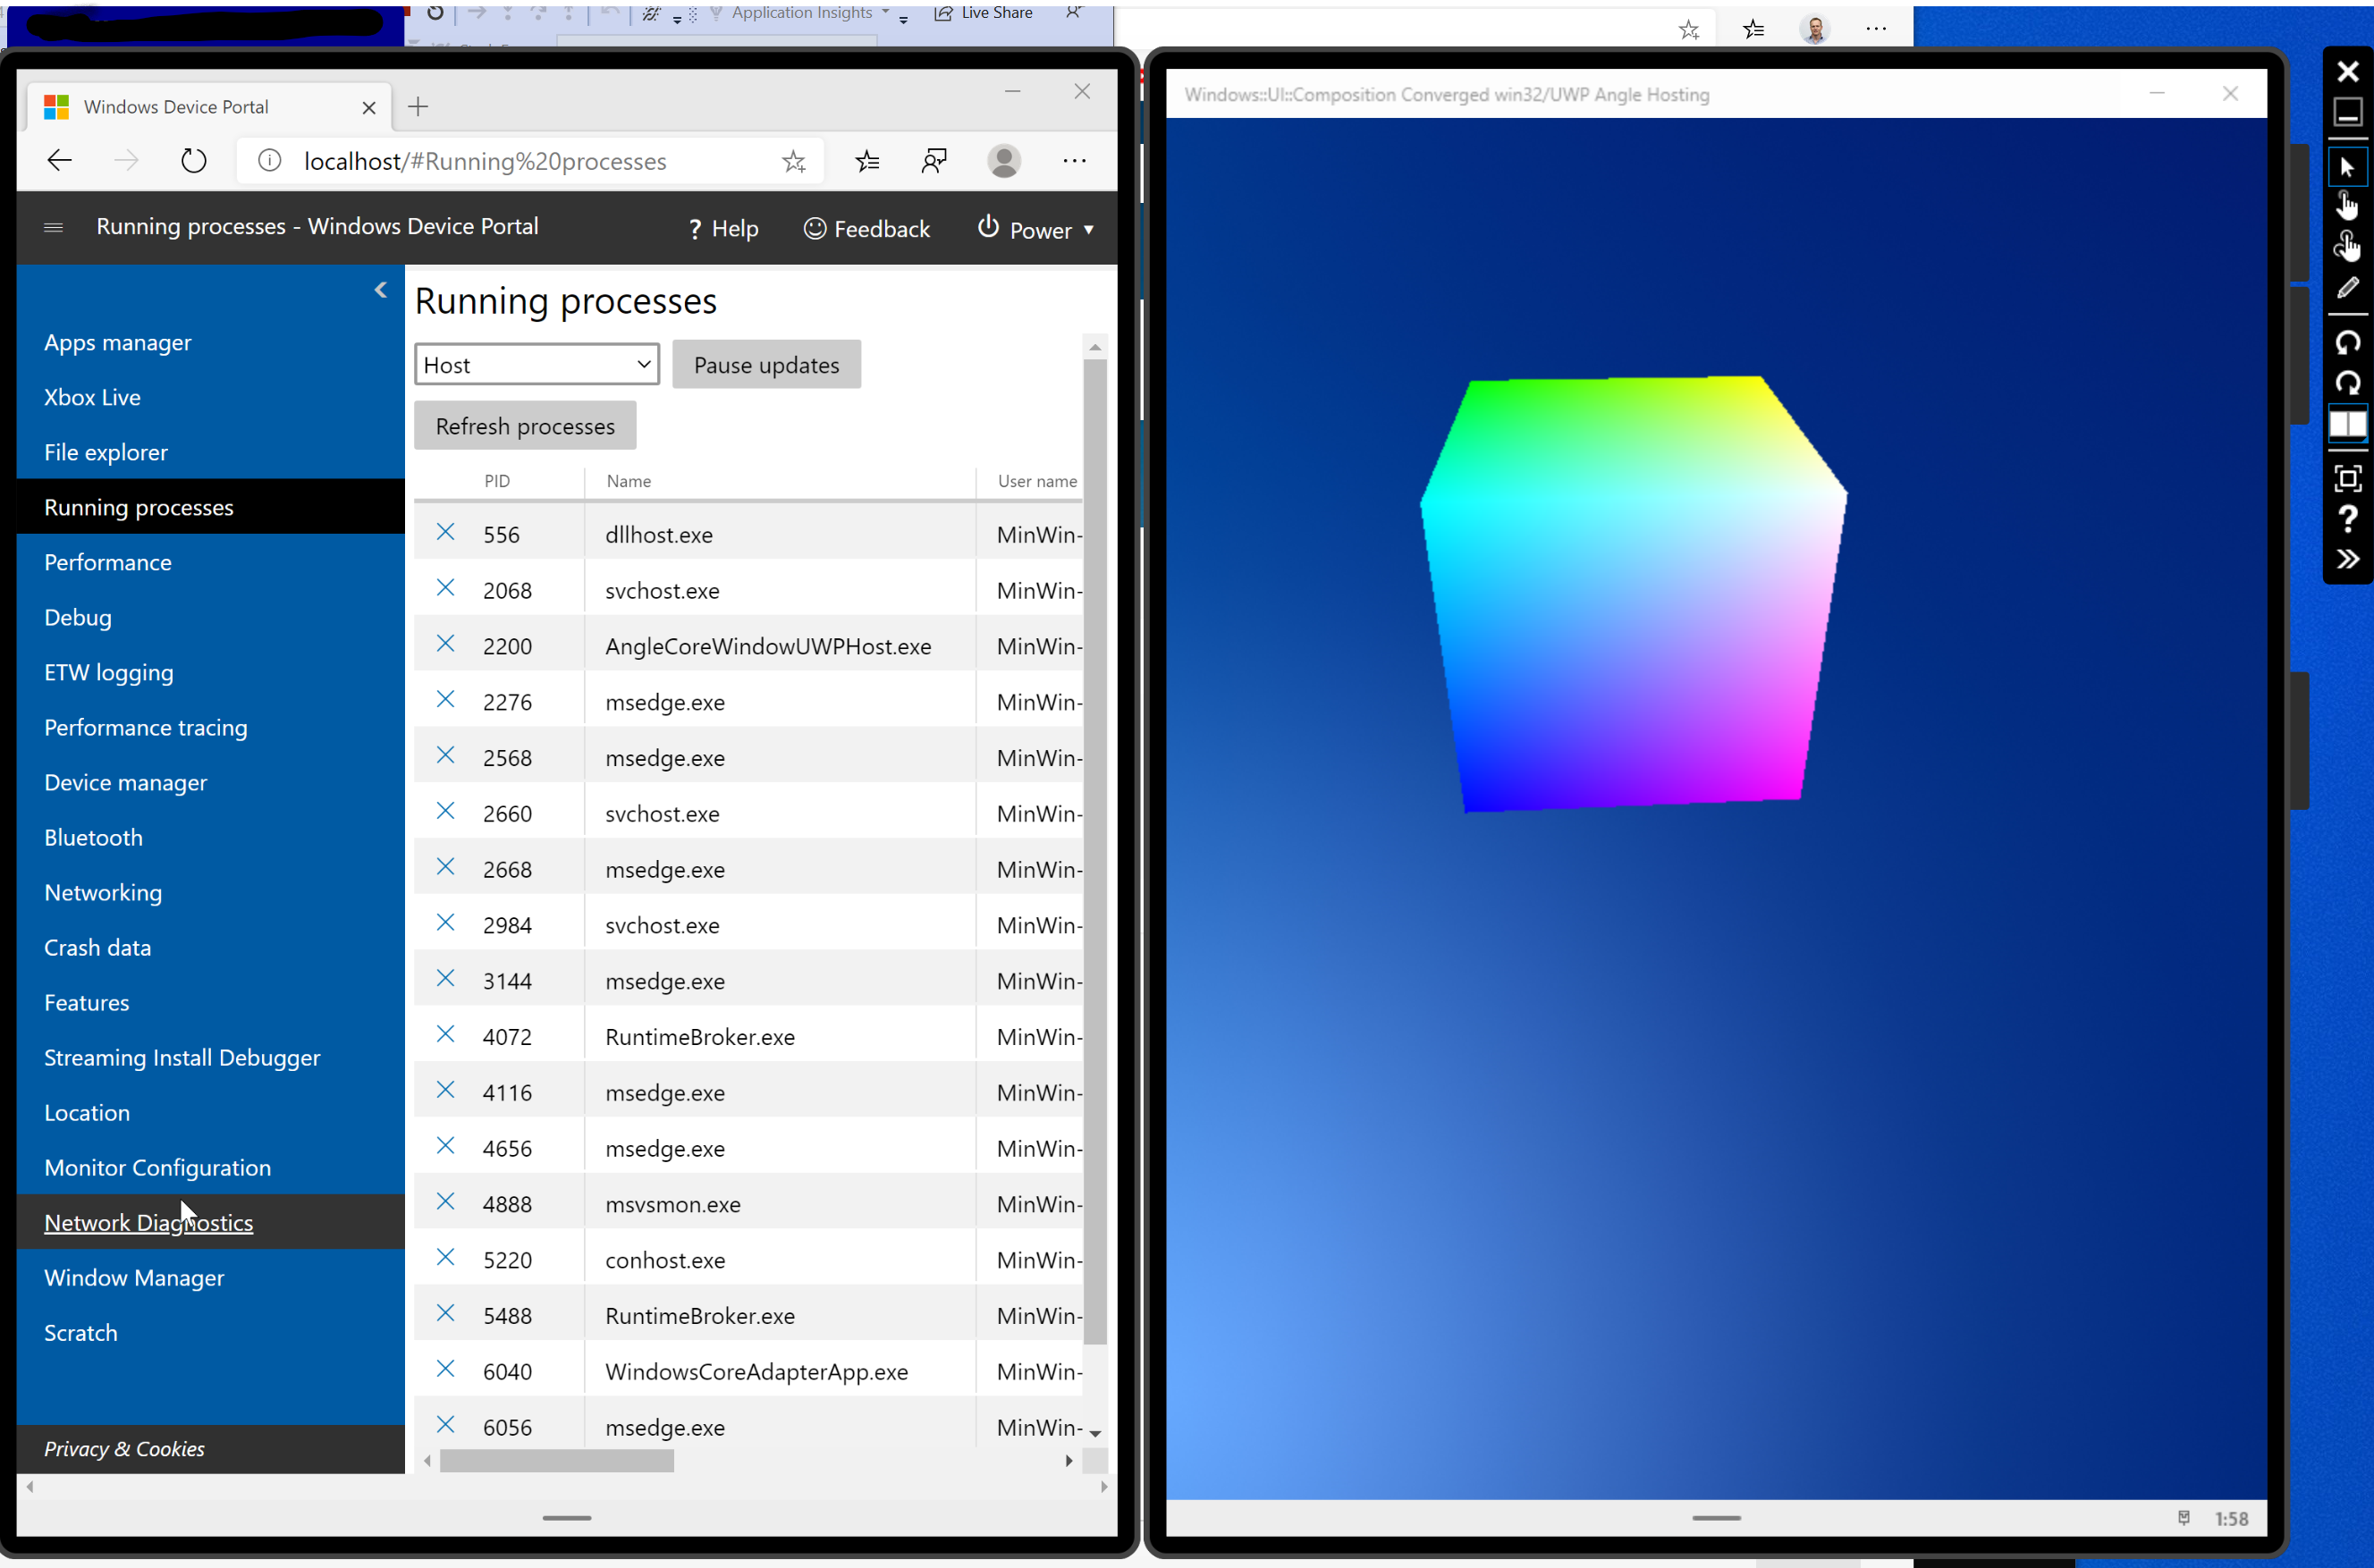Select the single-touch input tool in emulator toolbar
The height and width of the screenshot is (1568, 2374).
[2347, 205]
